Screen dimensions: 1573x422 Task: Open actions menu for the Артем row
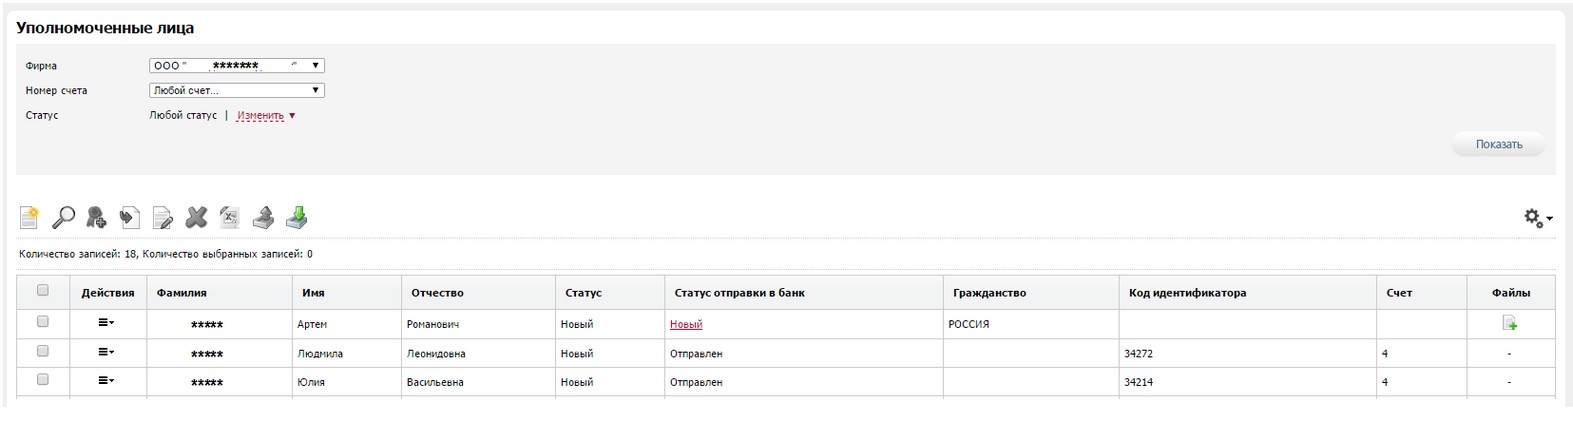106,323
